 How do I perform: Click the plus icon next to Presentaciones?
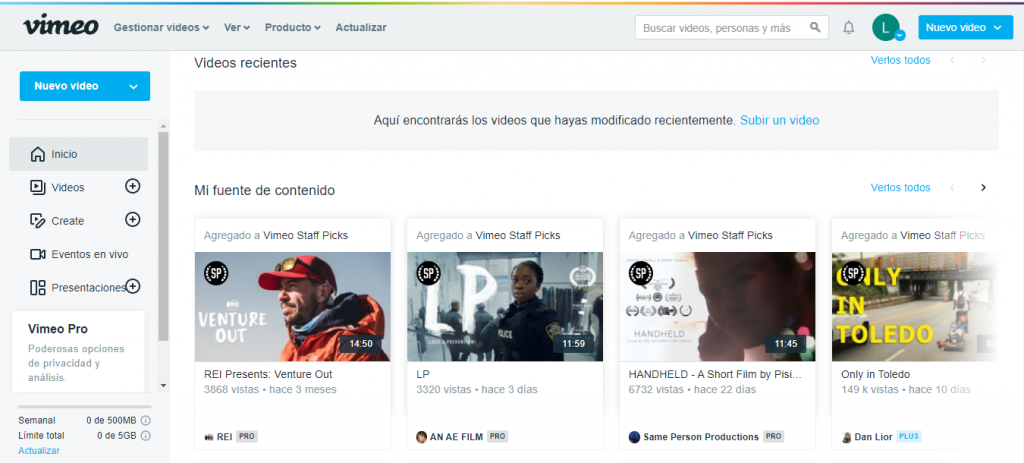(x=133, y=286)
